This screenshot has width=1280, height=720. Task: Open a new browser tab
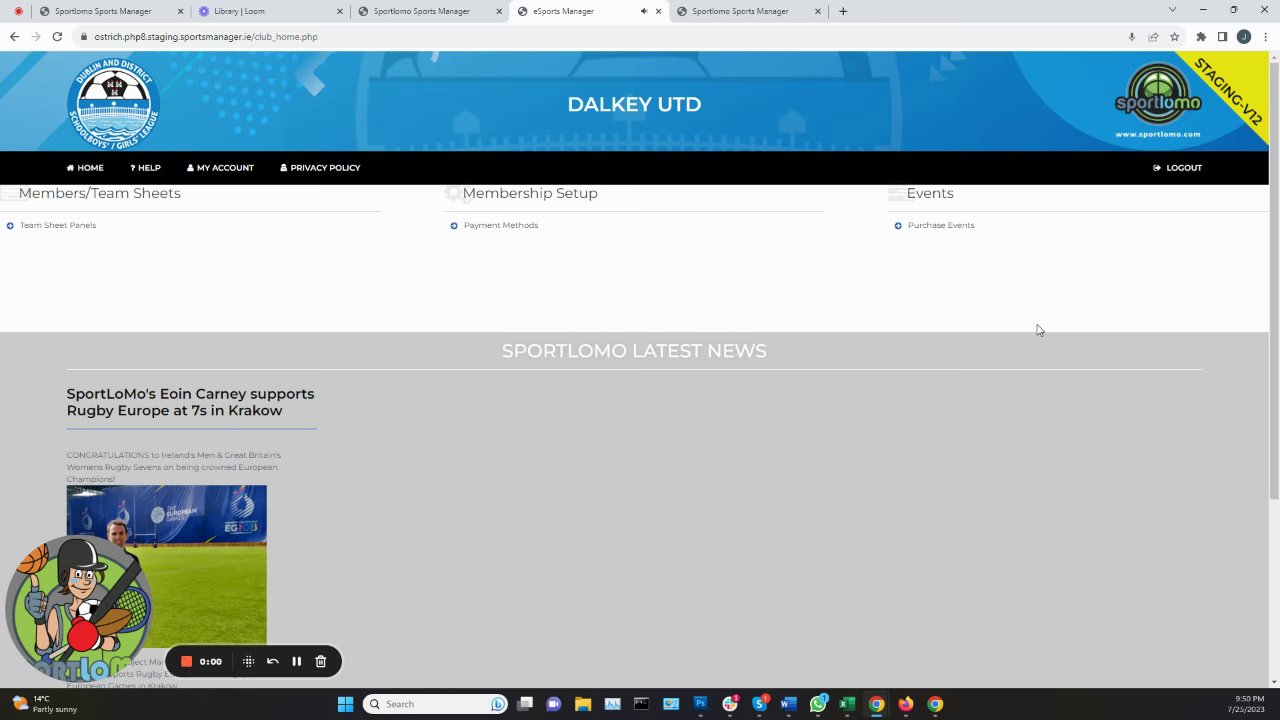pyautogui.click(x=843, y=11)
